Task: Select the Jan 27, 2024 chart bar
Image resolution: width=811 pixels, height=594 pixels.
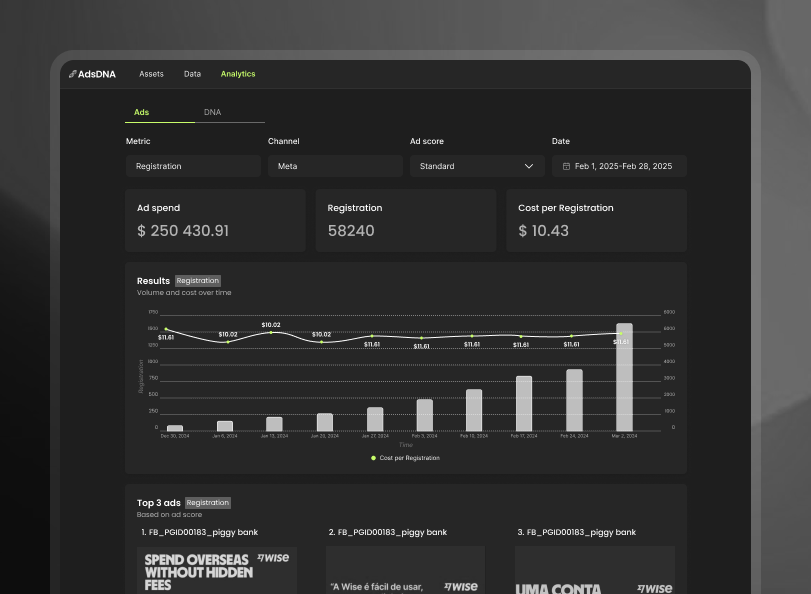Action: click(x=375, y=419)
